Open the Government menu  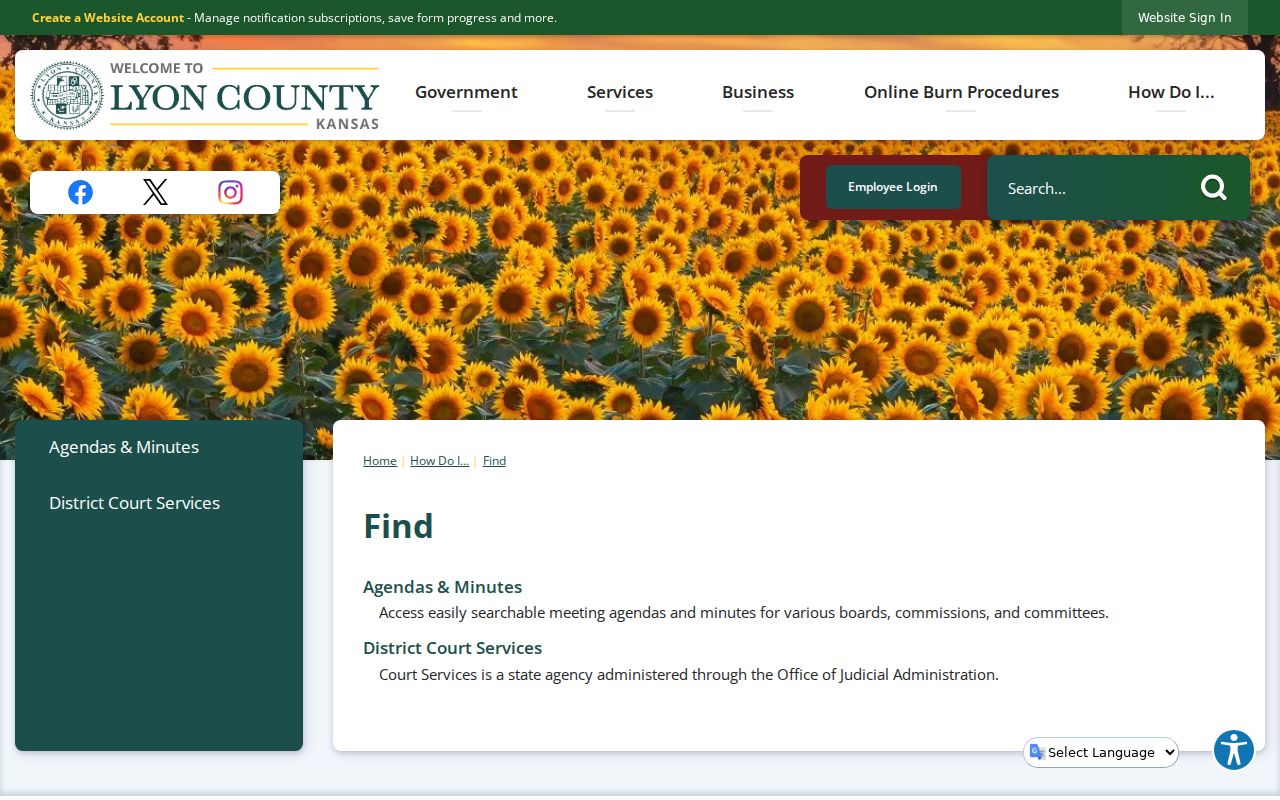coord(466,92)
